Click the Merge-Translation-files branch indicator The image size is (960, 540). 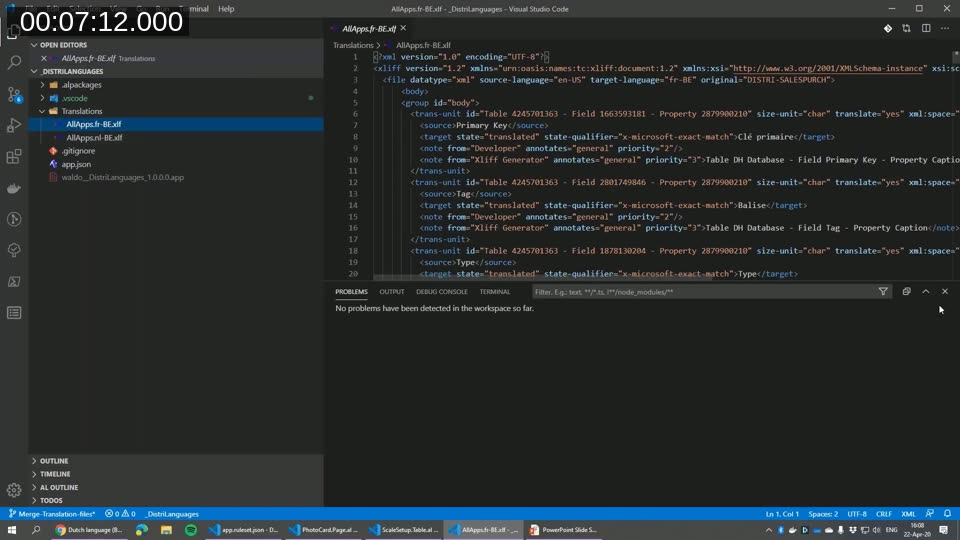(52, 514)
